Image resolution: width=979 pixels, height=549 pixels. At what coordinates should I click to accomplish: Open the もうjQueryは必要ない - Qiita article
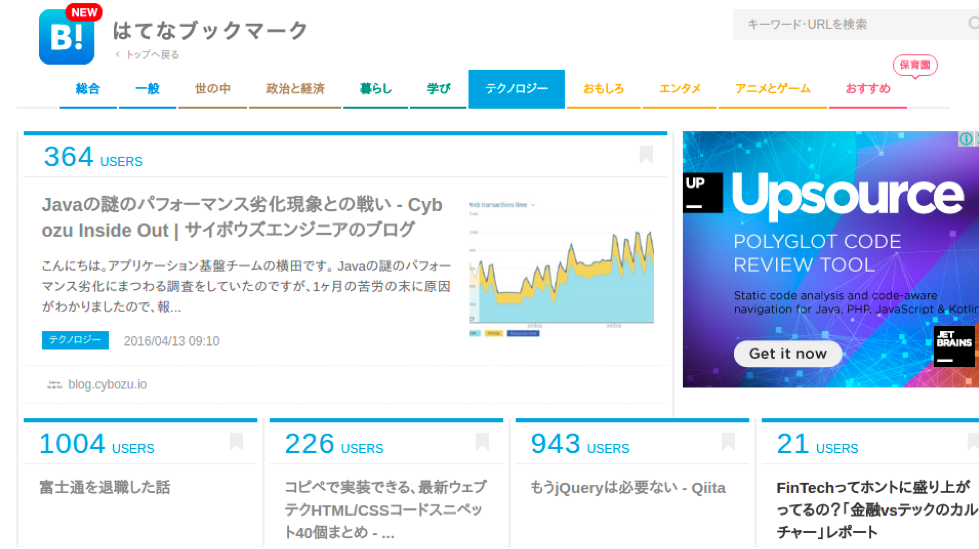tap(628, 488)
